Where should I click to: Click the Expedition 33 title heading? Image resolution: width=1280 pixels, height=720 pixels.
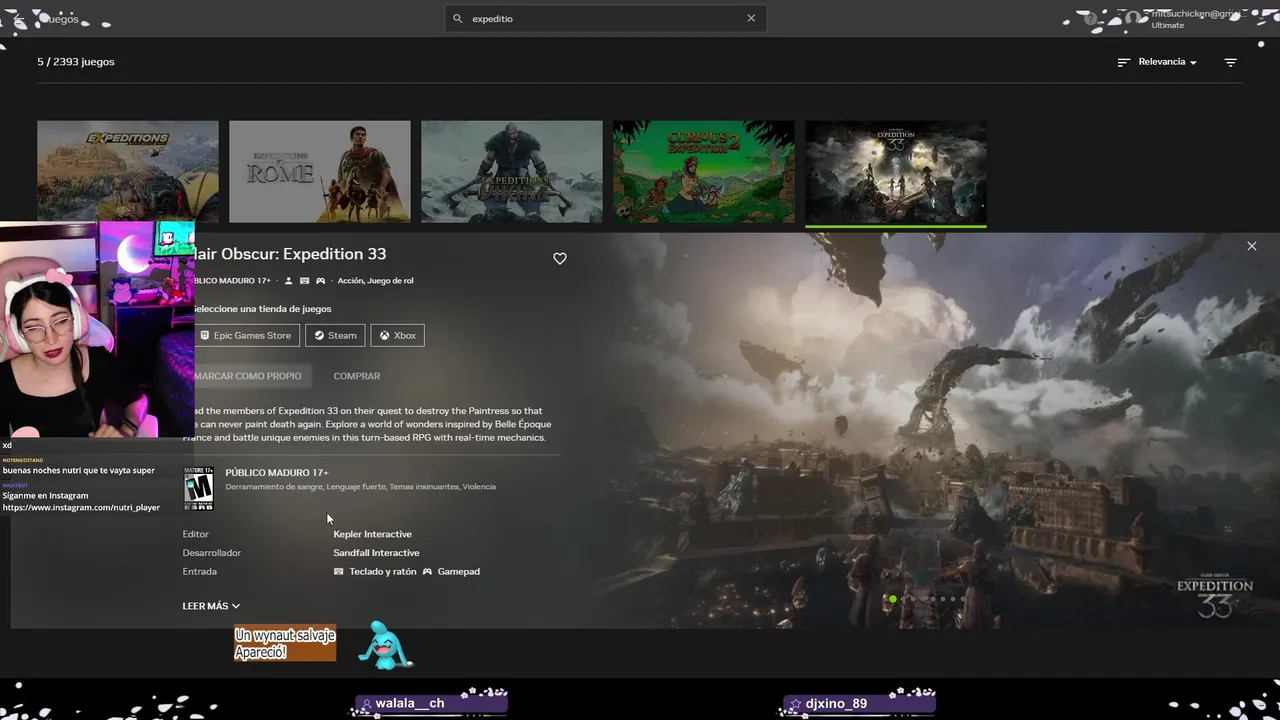coord(290,254)
